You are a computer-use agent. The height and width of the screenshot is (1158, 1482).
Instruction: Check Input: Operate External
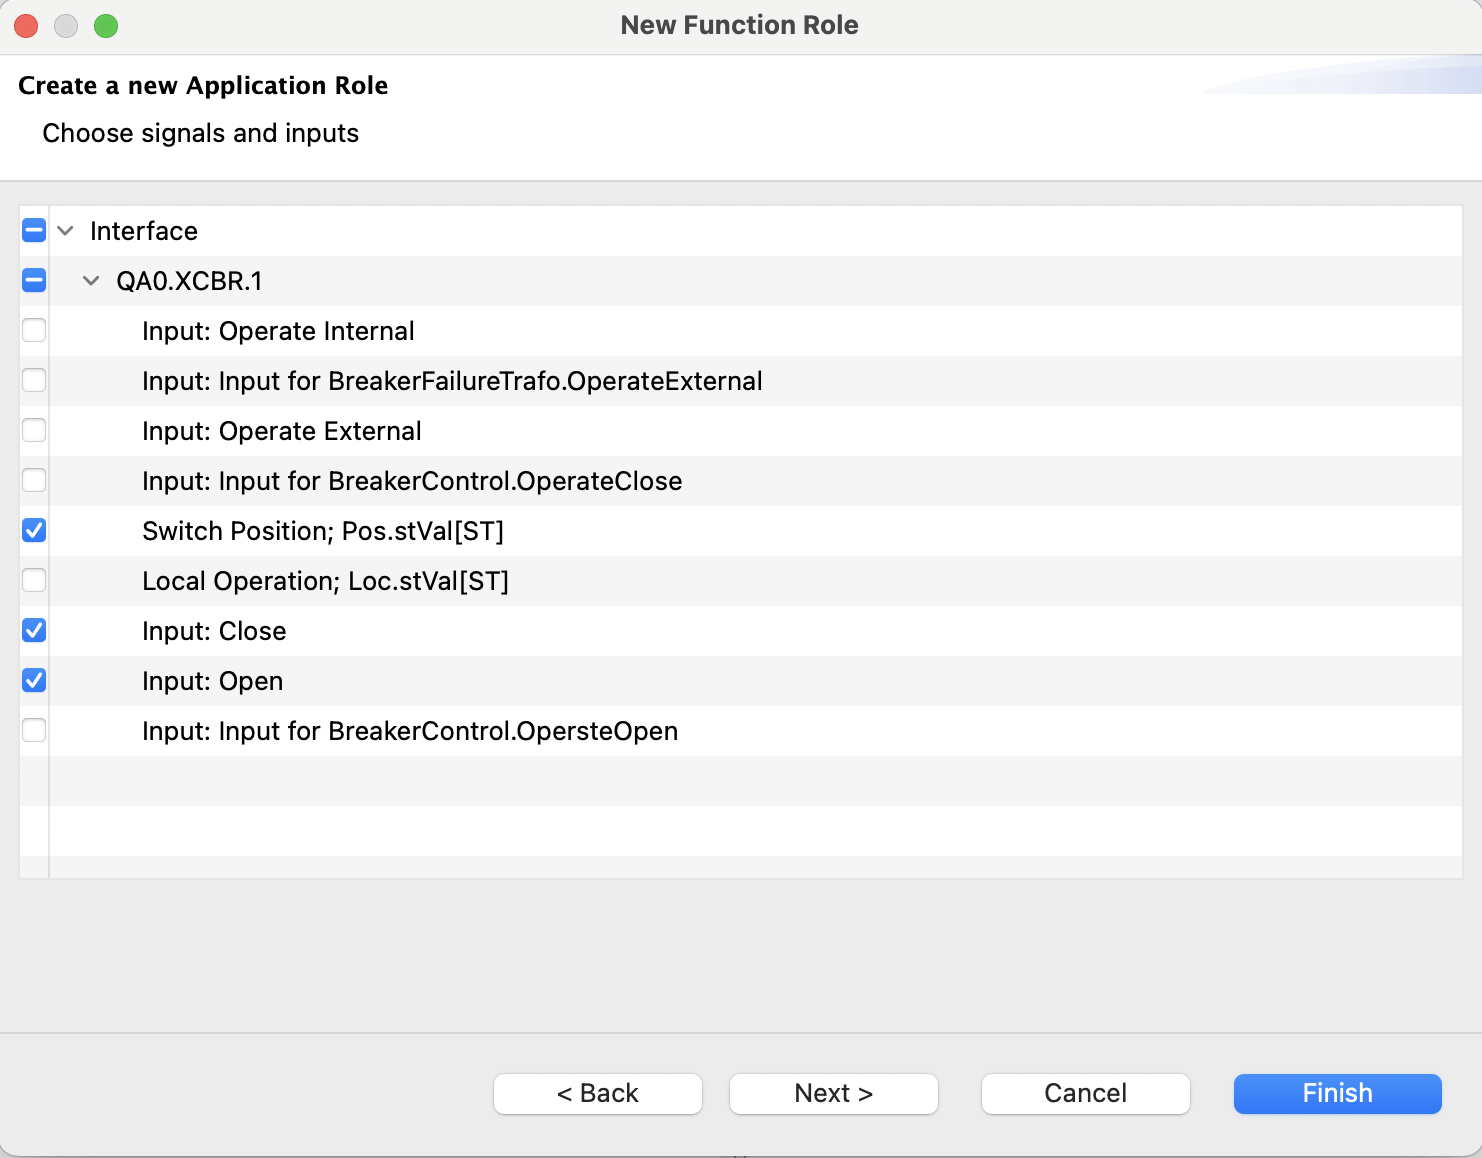(x=33, y=430)
